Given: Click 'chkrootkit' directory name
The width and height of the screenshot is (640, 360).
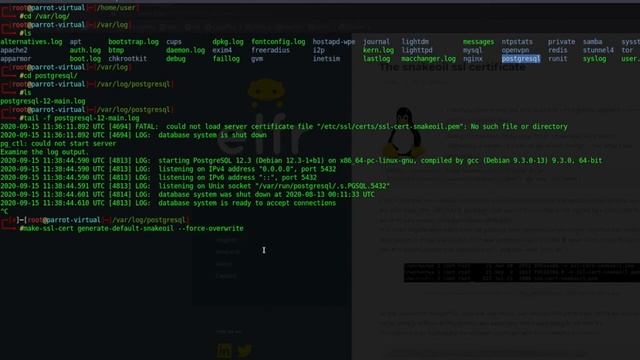Looking at the screenshot, I should click(x=127, y=59).
